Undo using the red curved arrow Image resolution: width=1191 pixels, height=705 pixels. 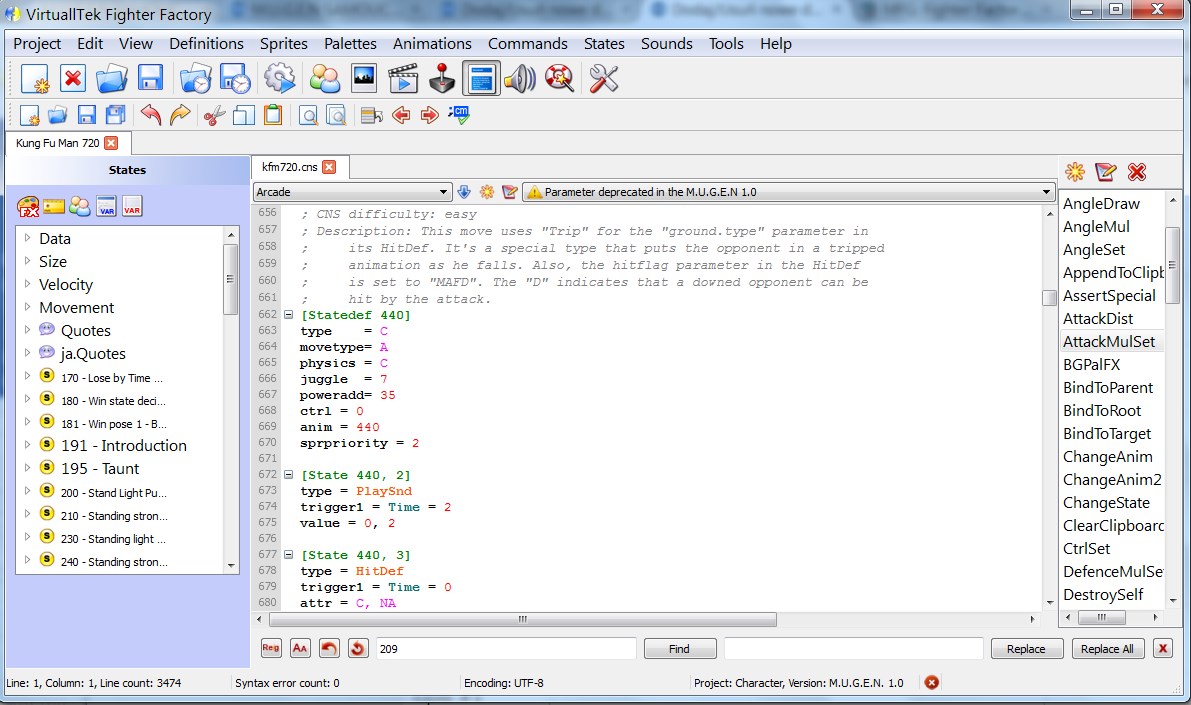pos(151,115)
